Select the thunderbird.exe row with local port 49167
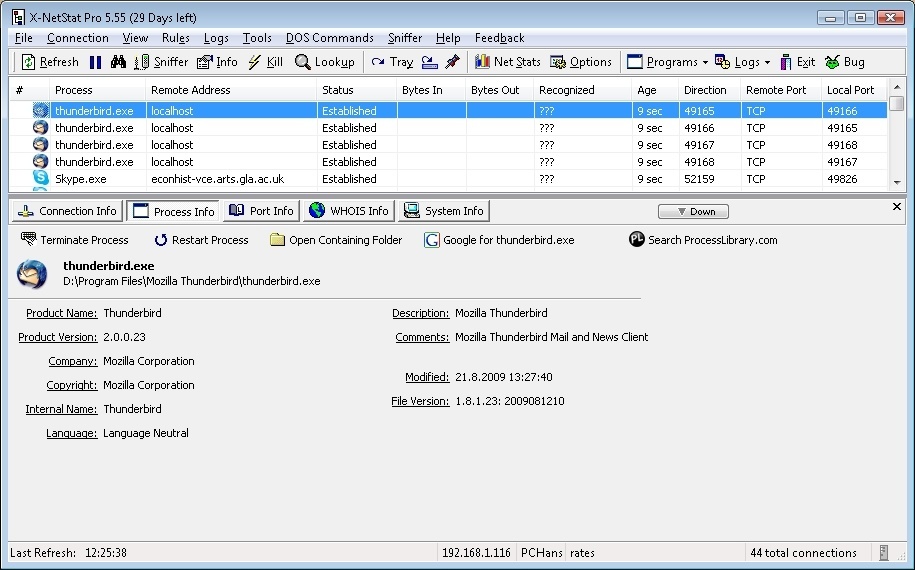 (x=448, y=162)
